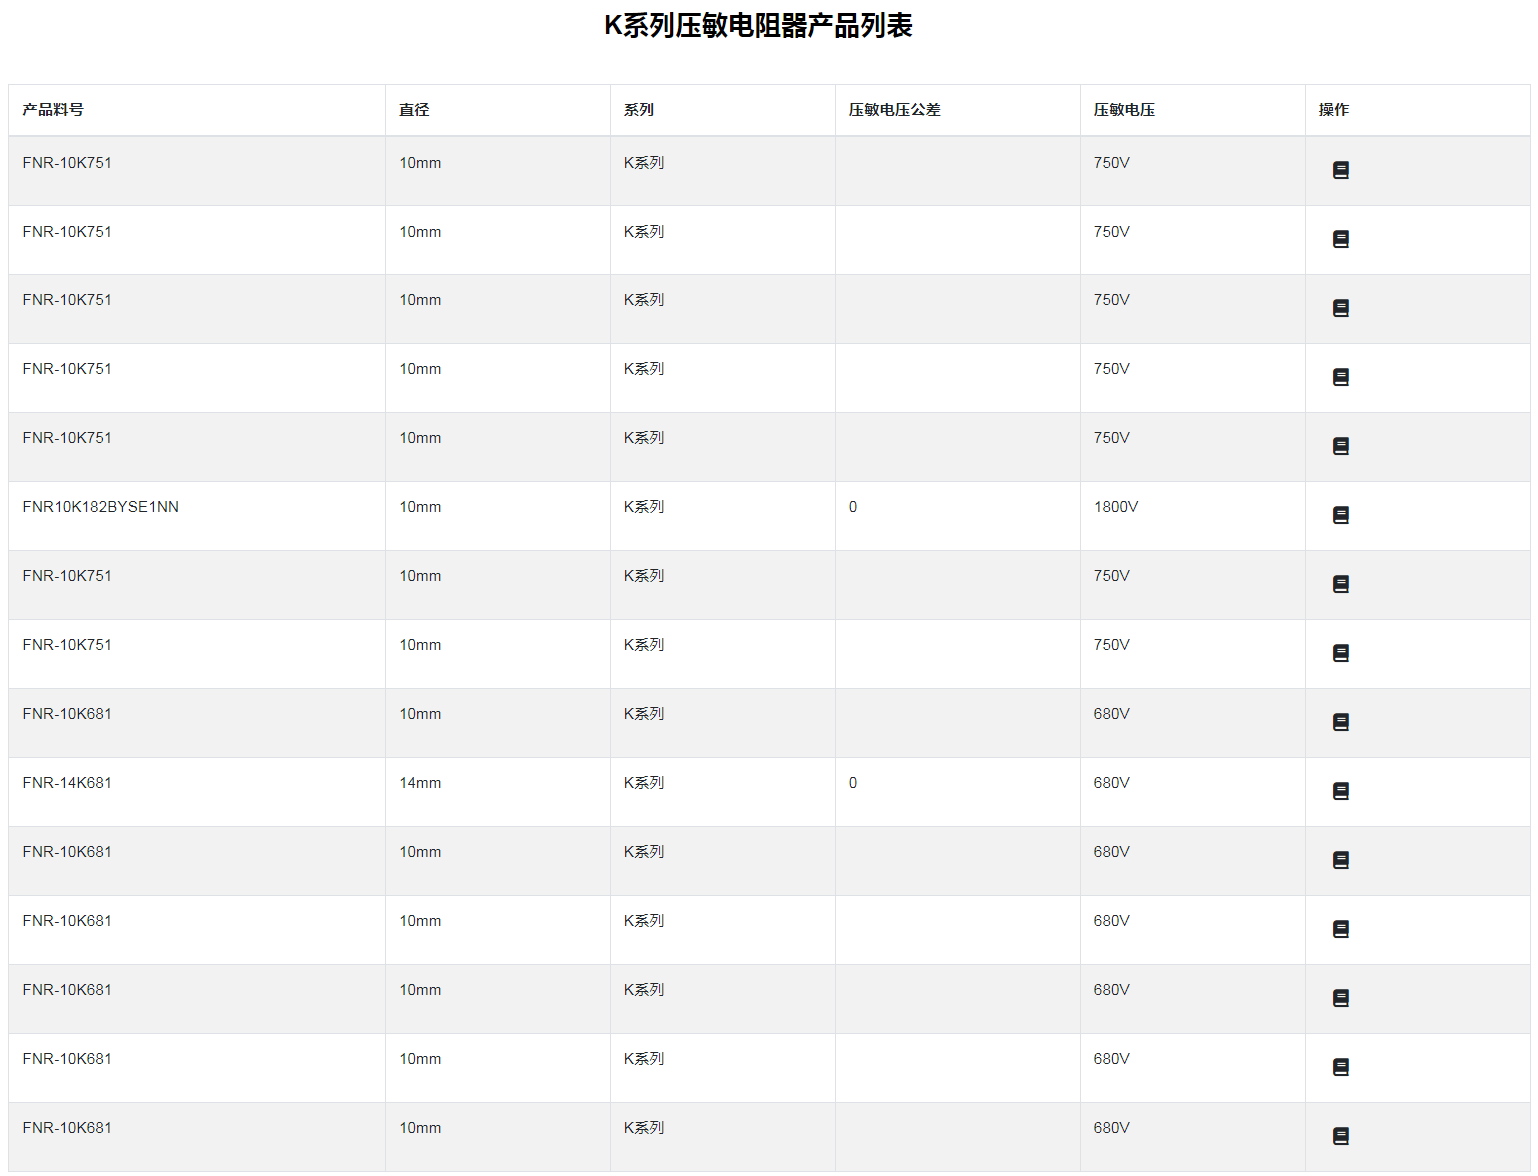Click the book icon in the last visible row
1538x1176 pixels.
point(1340,1136)
